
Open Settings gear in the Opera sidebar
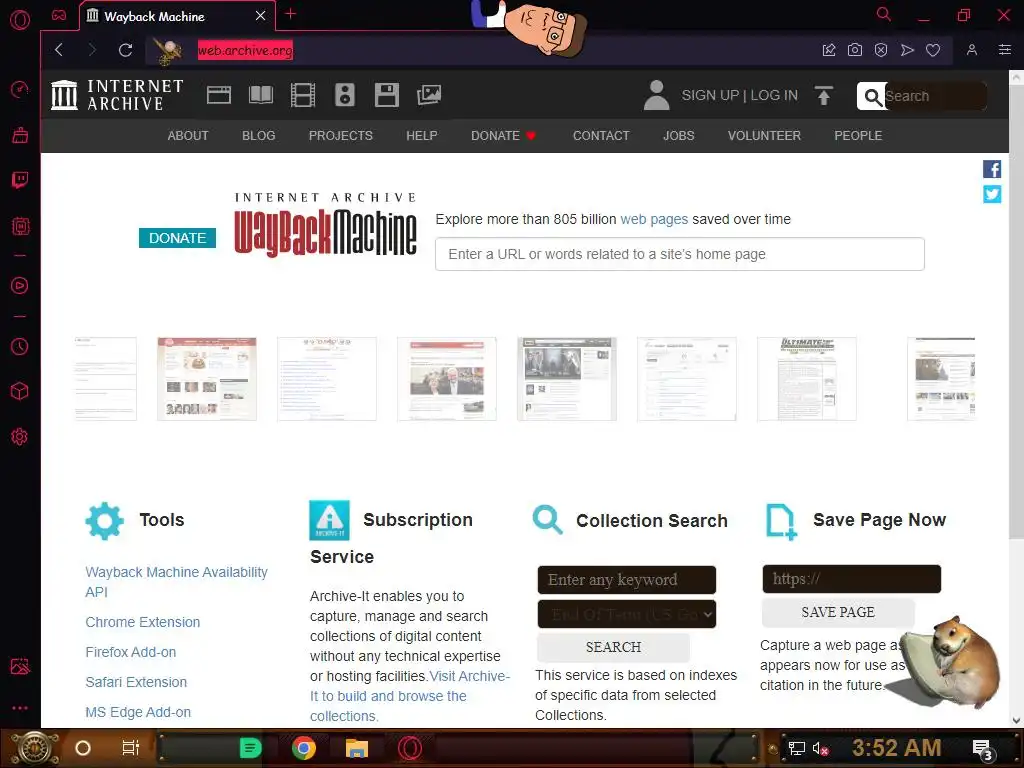pos(20,436)
